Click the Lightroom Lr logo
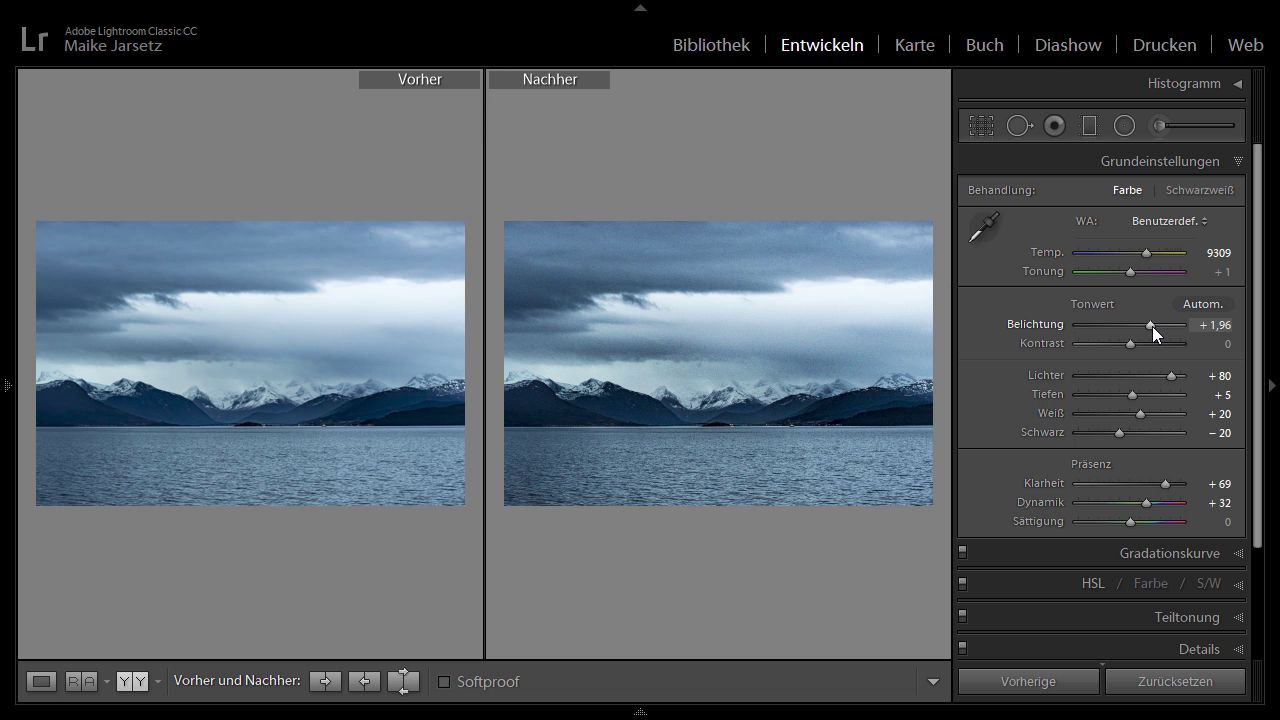This screenshot has width=1280, height=720. click(x=34, y=39)
